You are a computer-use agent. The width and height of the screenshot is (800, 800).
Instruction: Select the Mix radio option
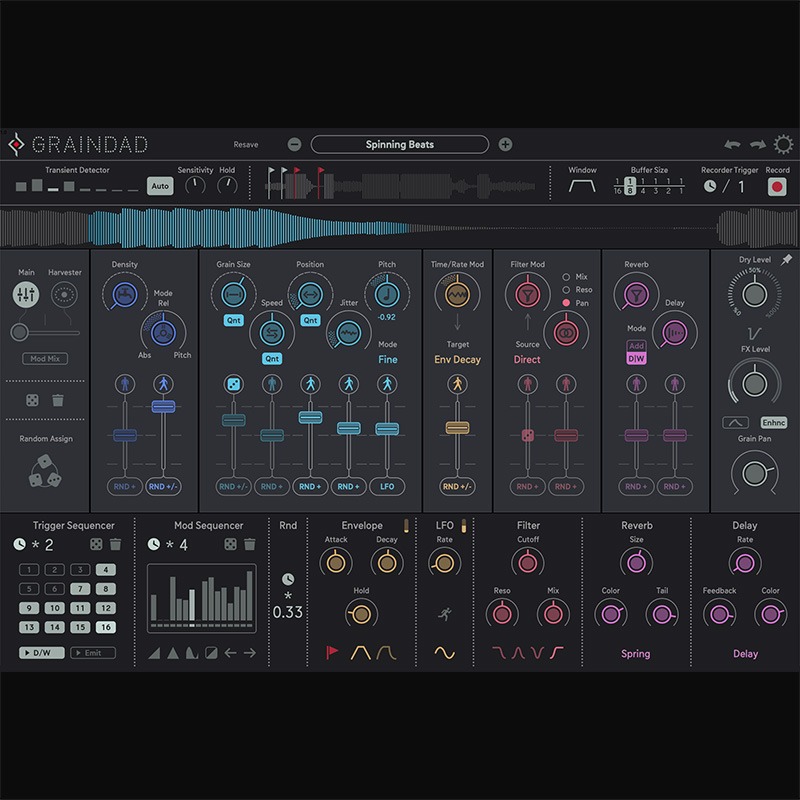pyautogui.click(x=566, y=277)
